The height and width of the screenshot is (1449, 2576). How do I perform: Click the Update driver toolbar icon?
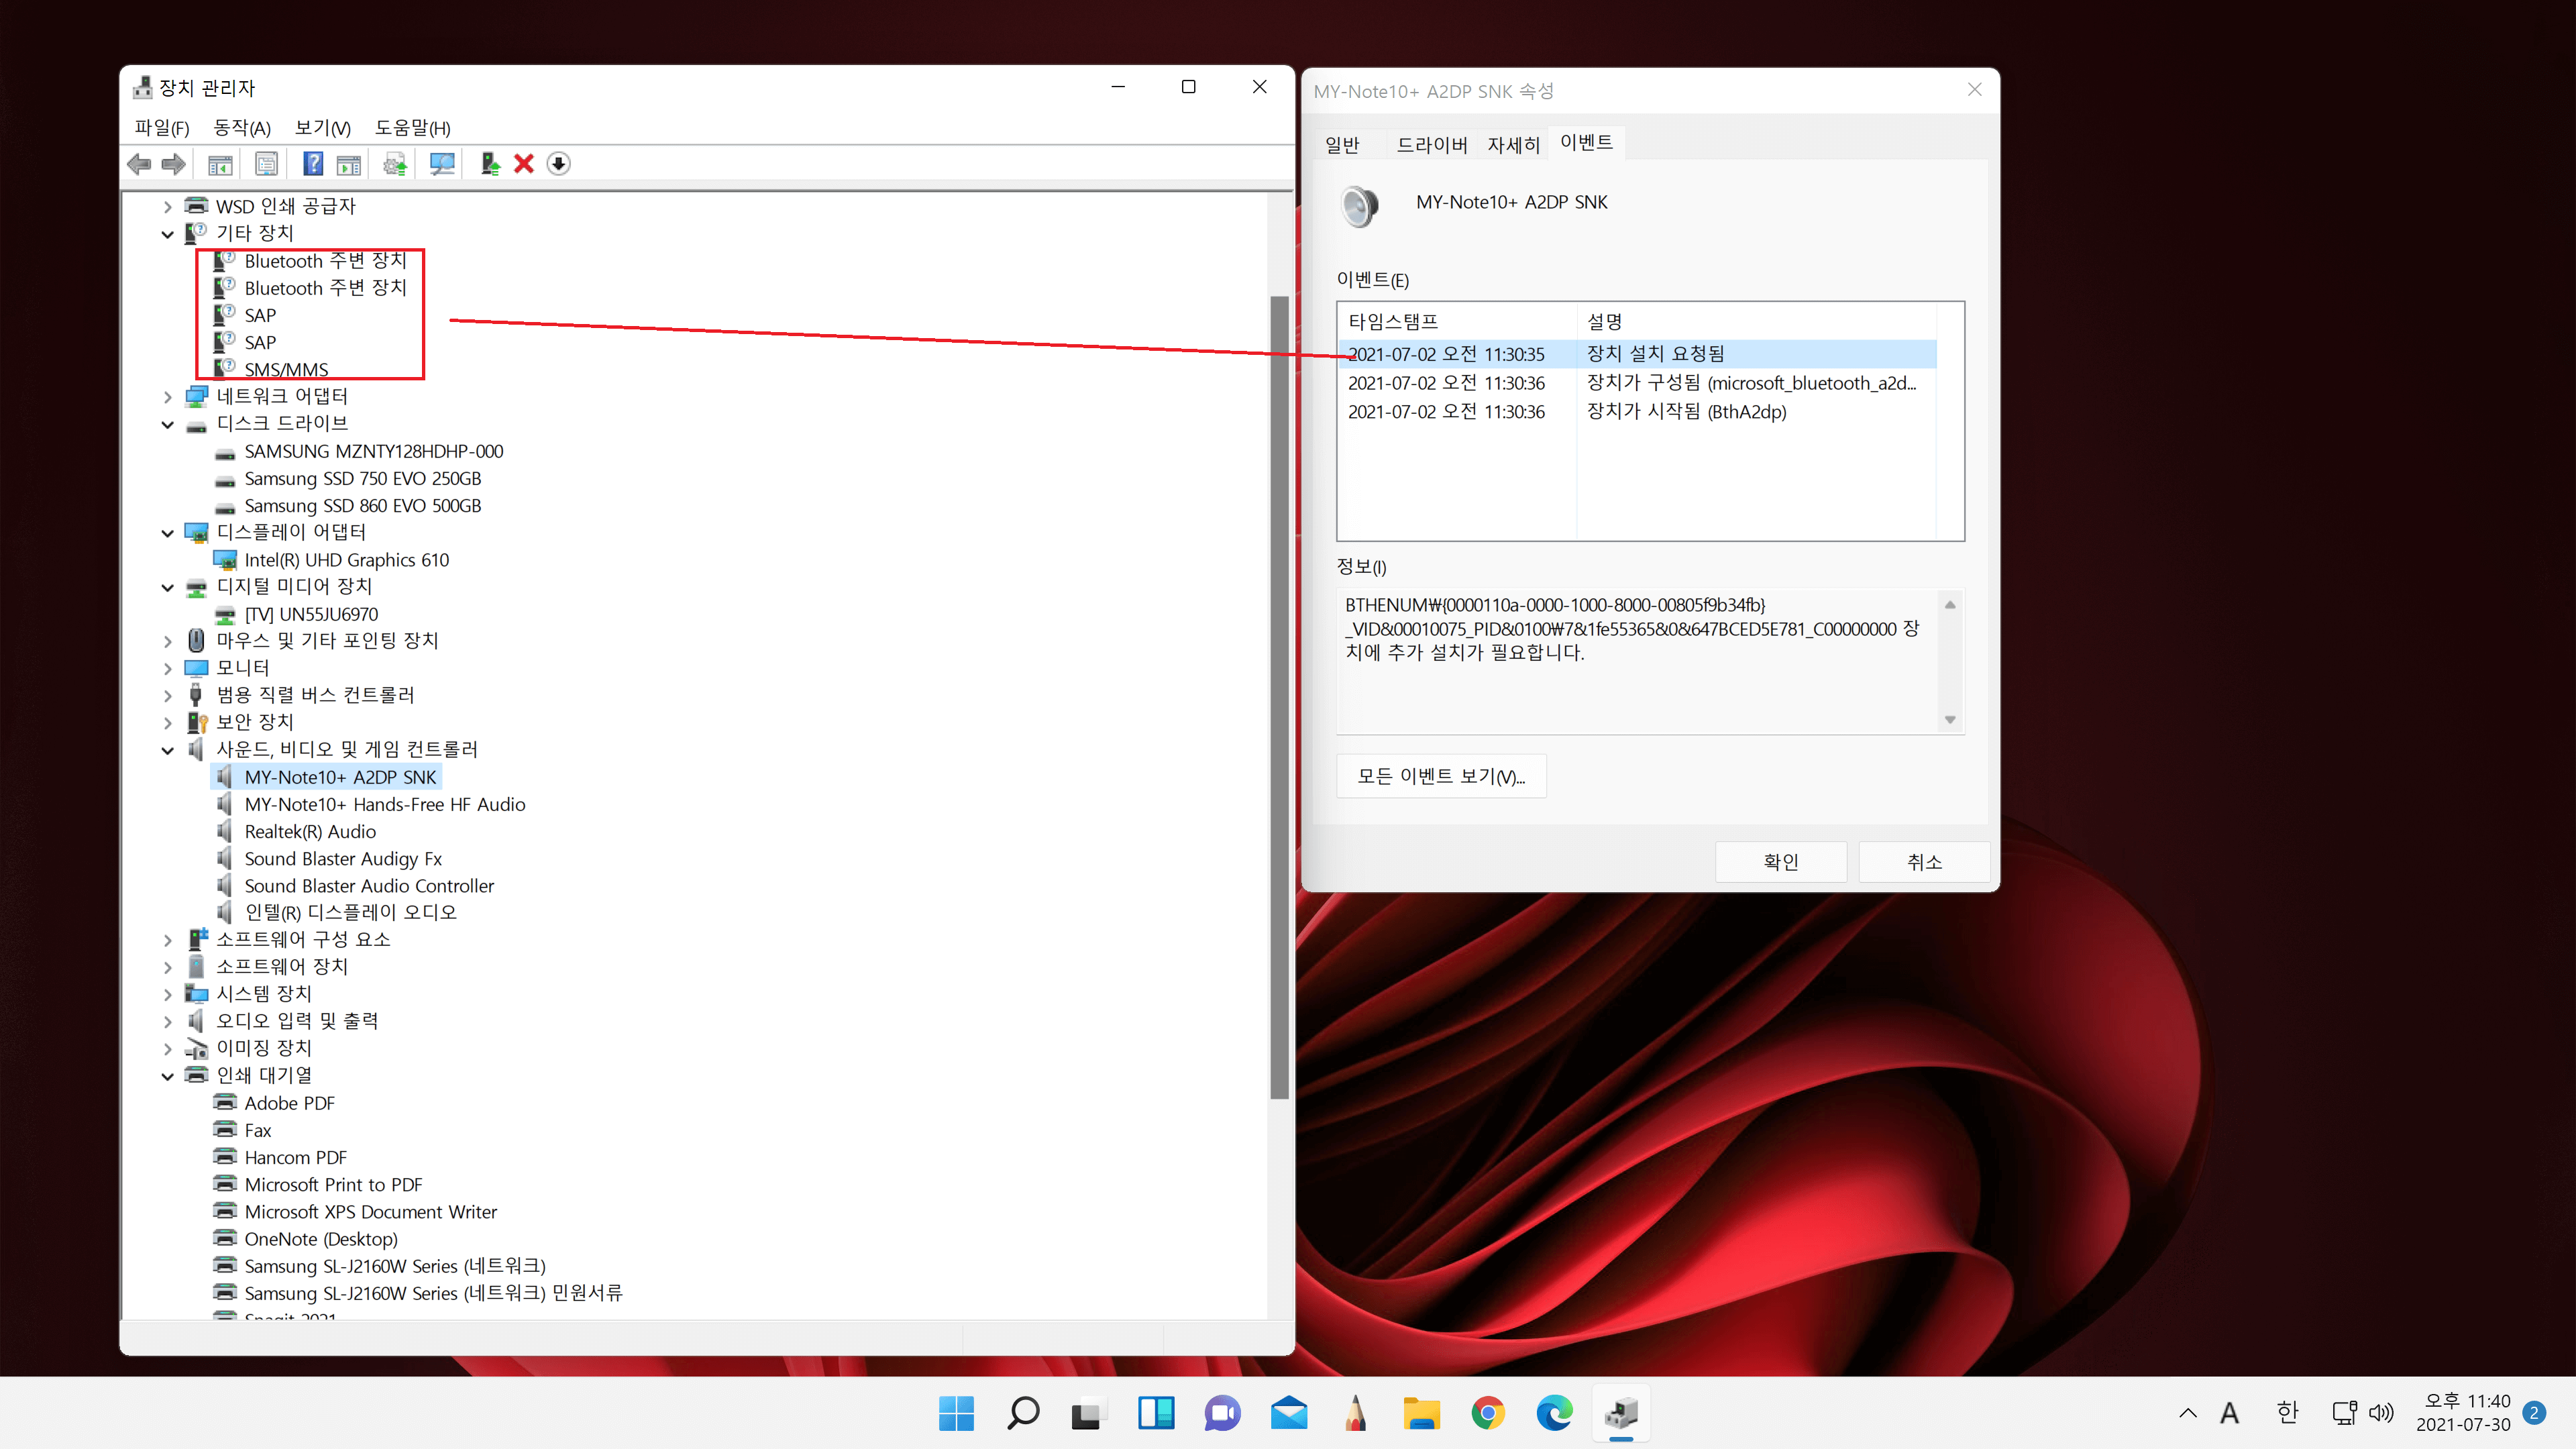395,164
